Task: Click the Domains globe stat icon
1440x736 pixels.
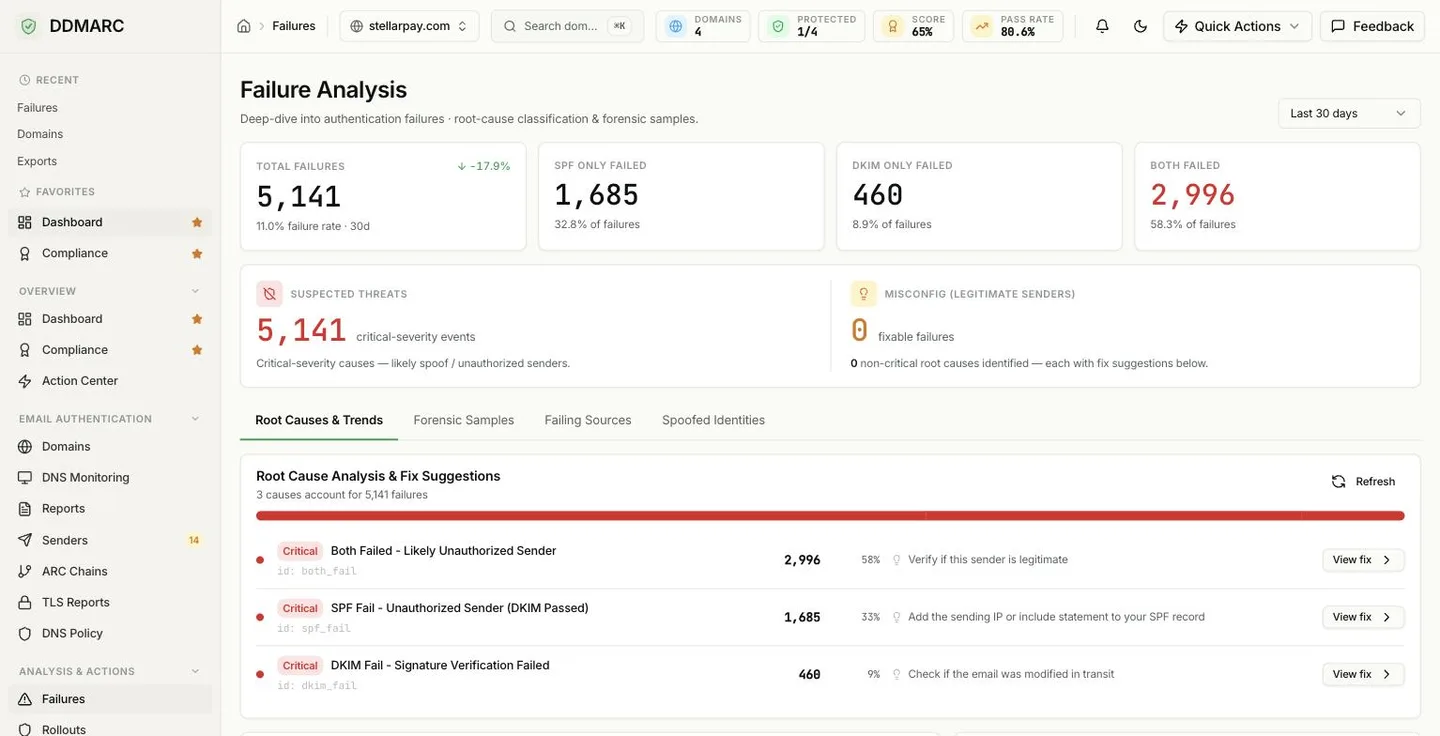Action: (676, 26)
